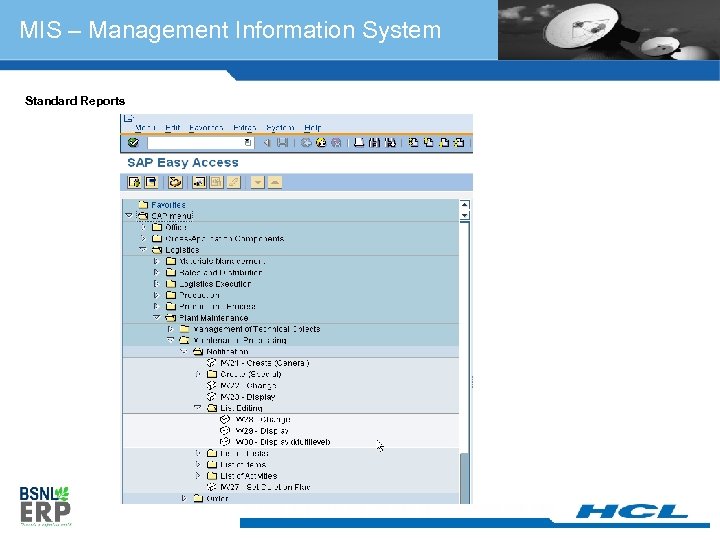This screenshot has height=540, width=720.
Task: Click the Move Favorites Up arrow icon
Action: point(275,182)
